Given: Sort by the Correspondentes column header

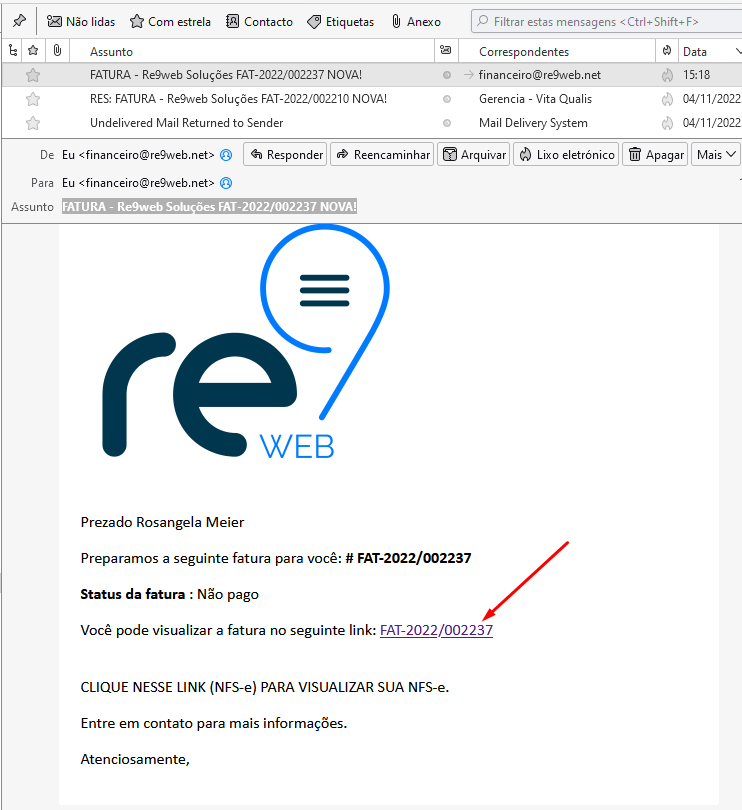Looking at the screenshot, I should (557, 52).
